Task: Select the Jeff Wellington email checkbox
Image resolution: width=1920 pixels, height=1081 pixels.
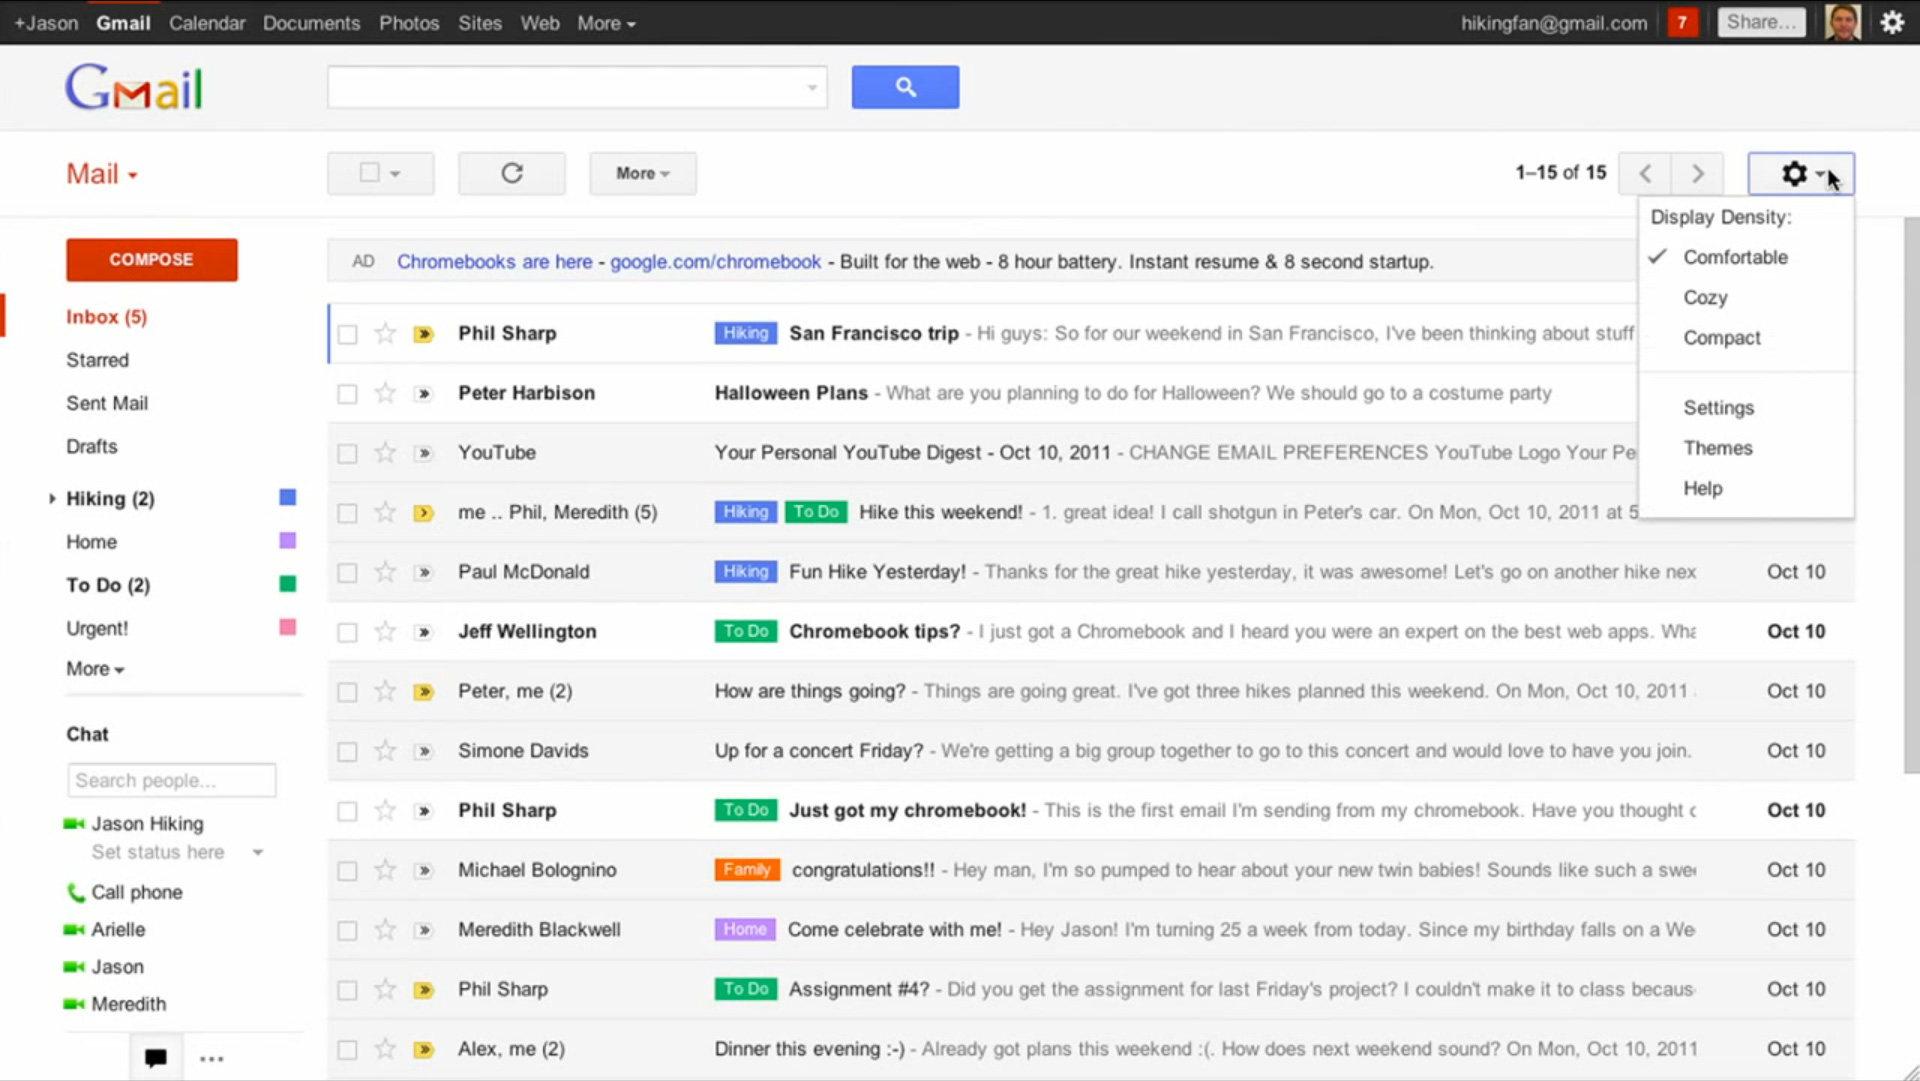Action: (347, 632)
